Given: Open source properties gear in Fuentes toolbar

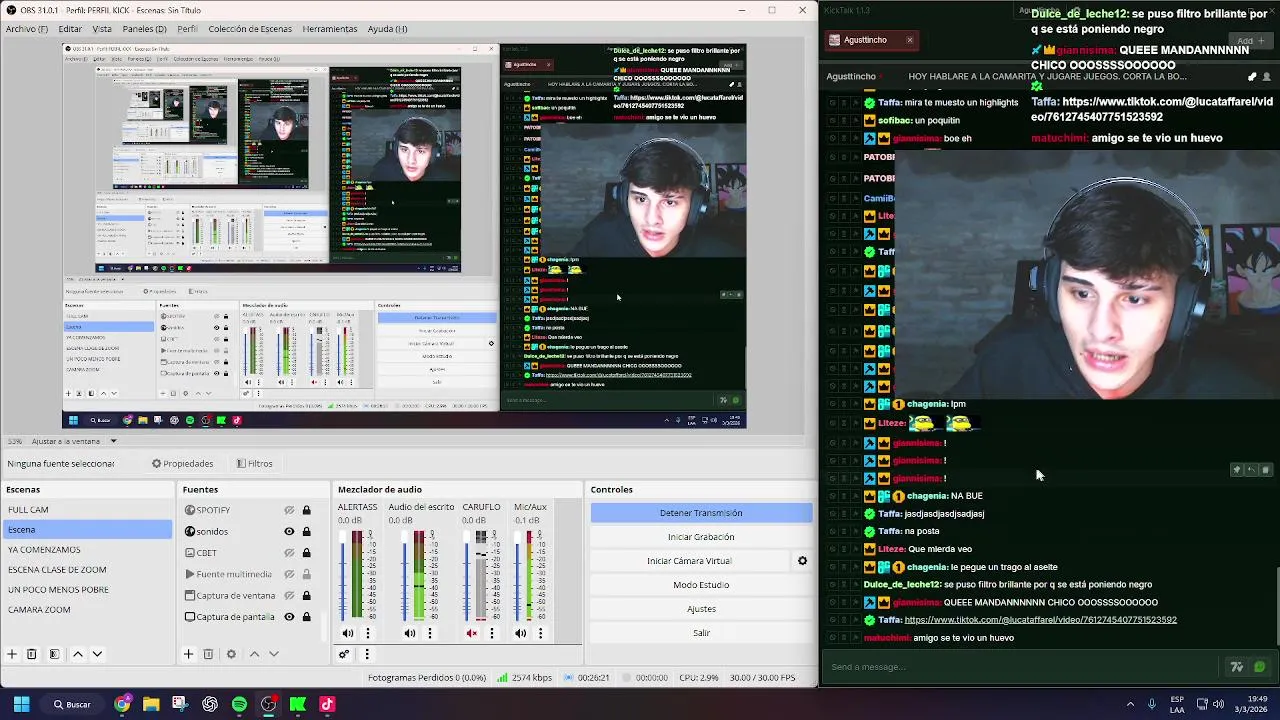Looking at the screenshot, I should (231, 654).
